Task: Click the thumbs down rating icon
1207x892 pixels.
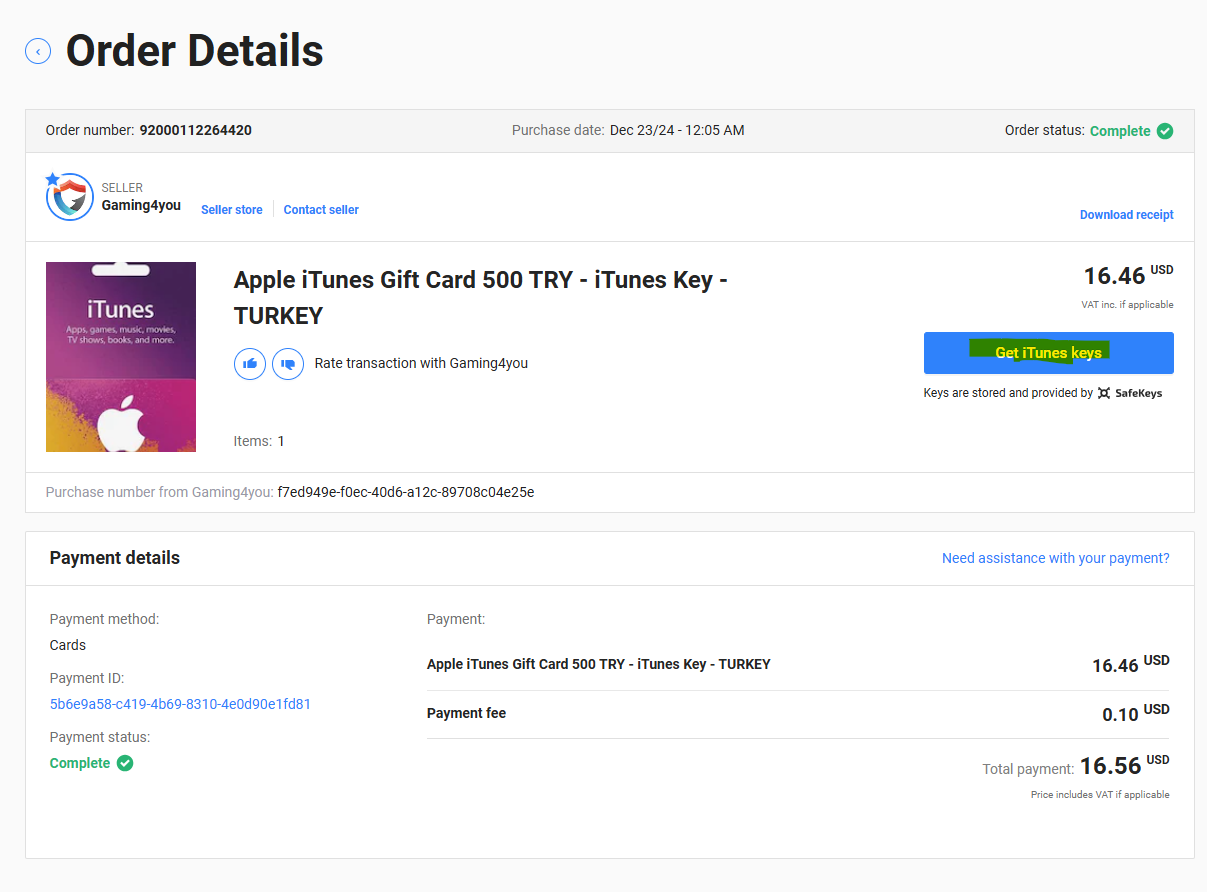Action: pyautogui.click(x=288, y=363)
